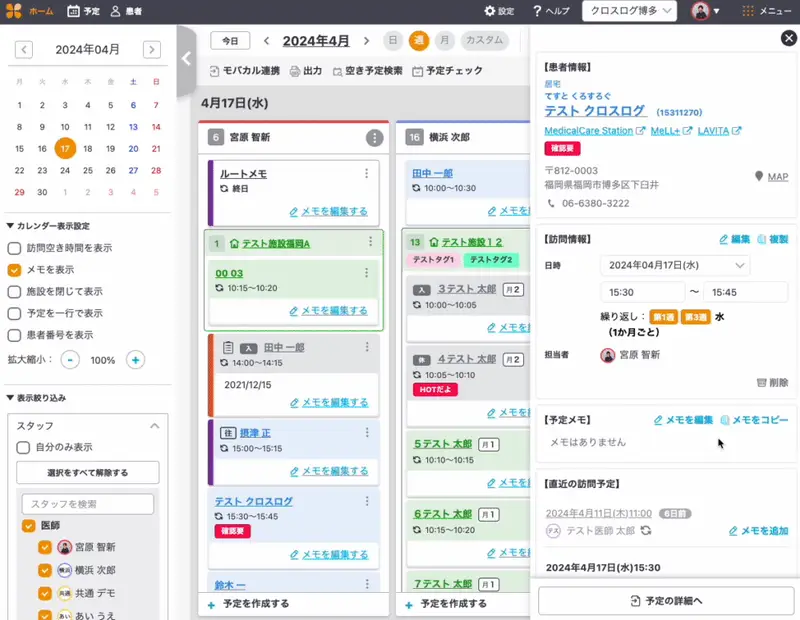Click the 今日 today button
The height and width of the screenshot is (620, 800).
pos(230,41)
